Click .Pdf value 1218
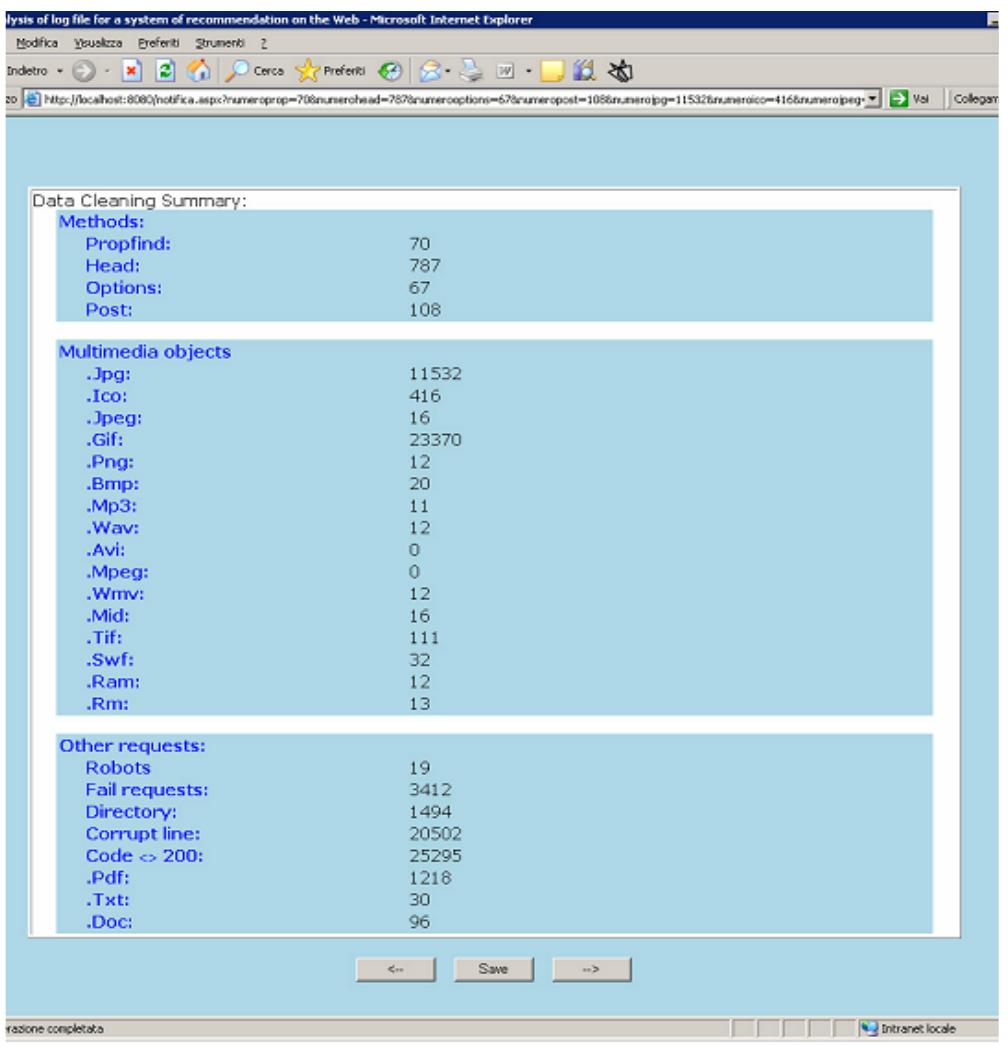Viewport: 1008px width, 1046px height. point(430,879)
